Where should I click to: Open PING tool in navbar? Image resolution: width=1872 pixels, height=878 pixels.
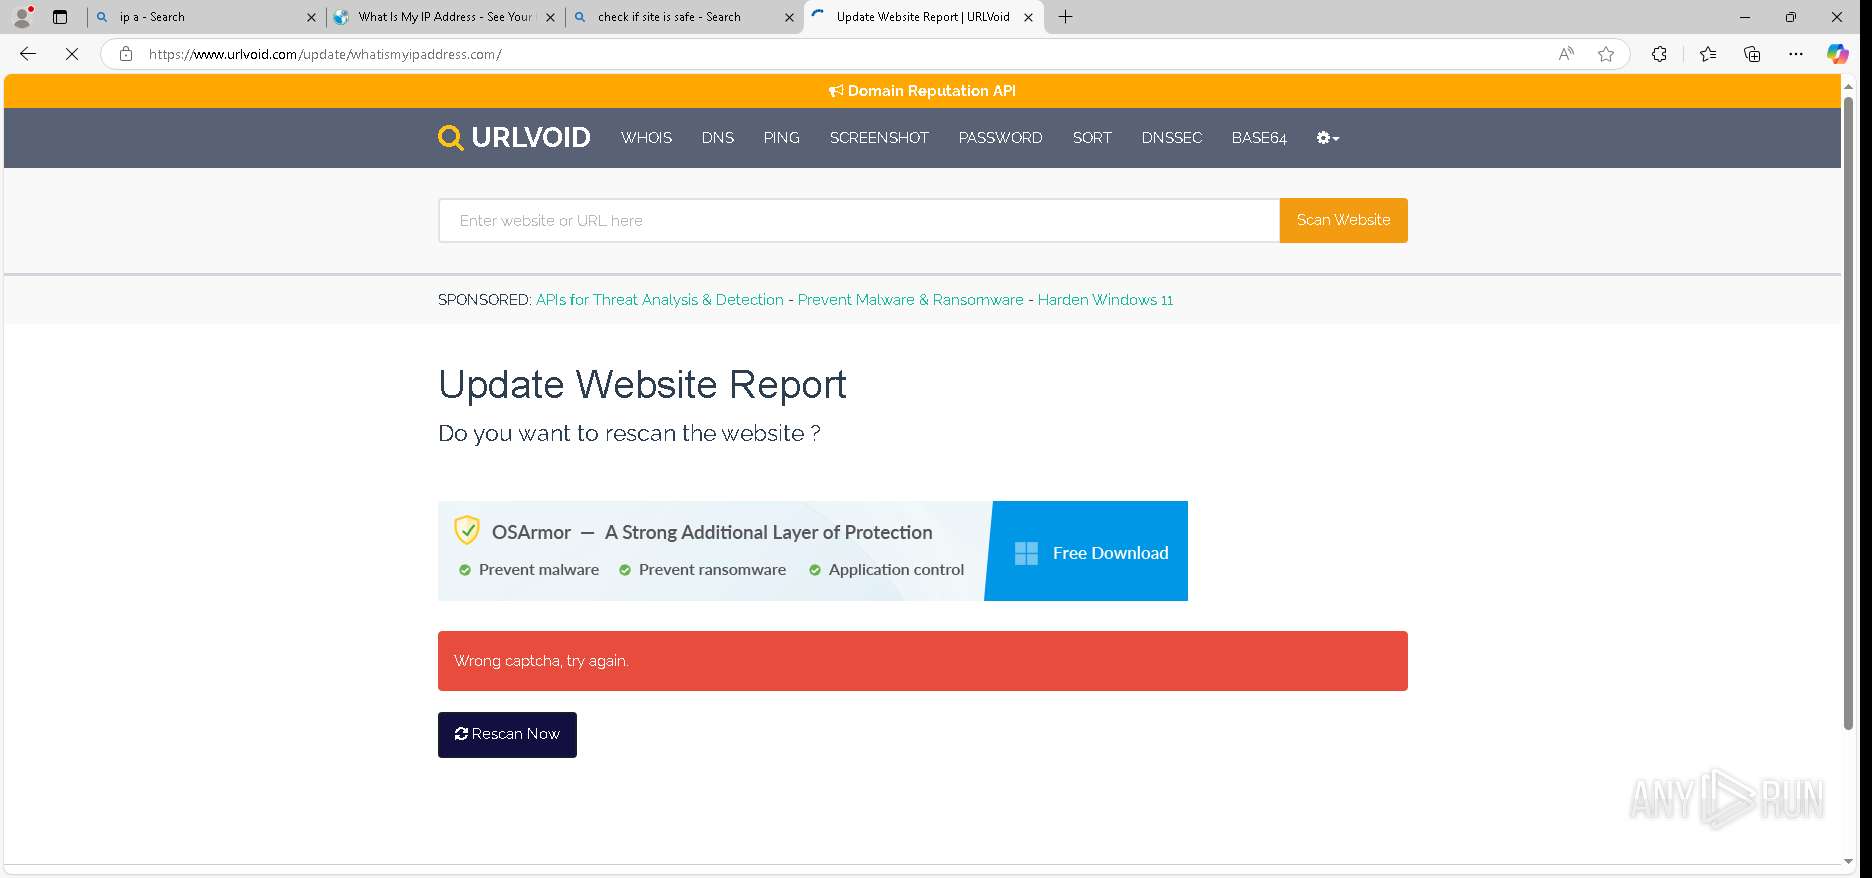tap(781, 138)
